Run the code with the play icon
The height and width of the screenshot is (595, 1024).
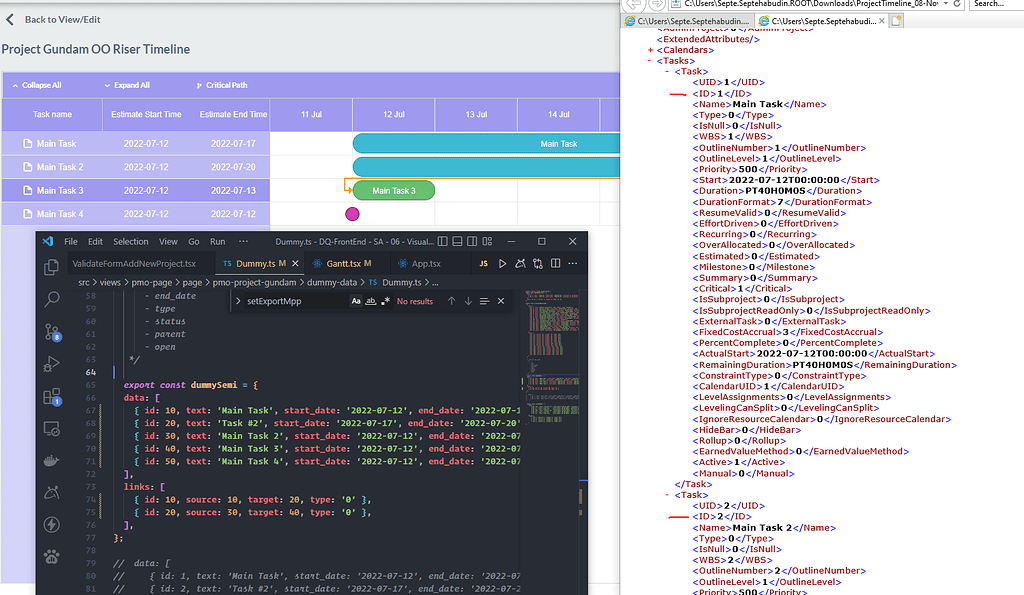502,264
